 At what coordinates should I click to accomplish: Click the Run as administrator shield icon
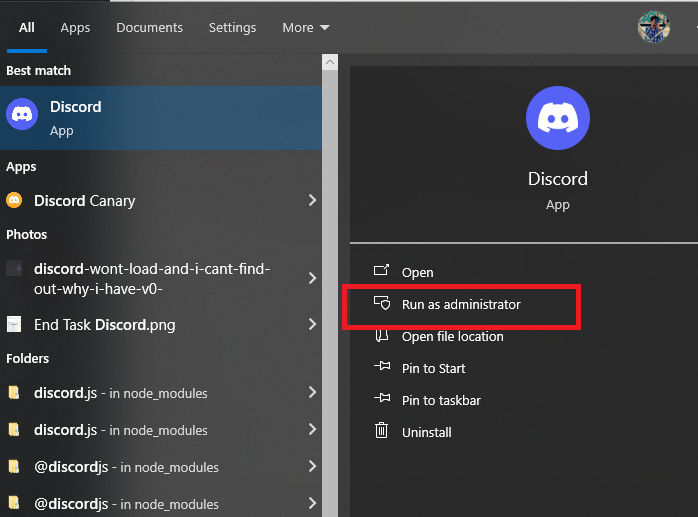381,304
